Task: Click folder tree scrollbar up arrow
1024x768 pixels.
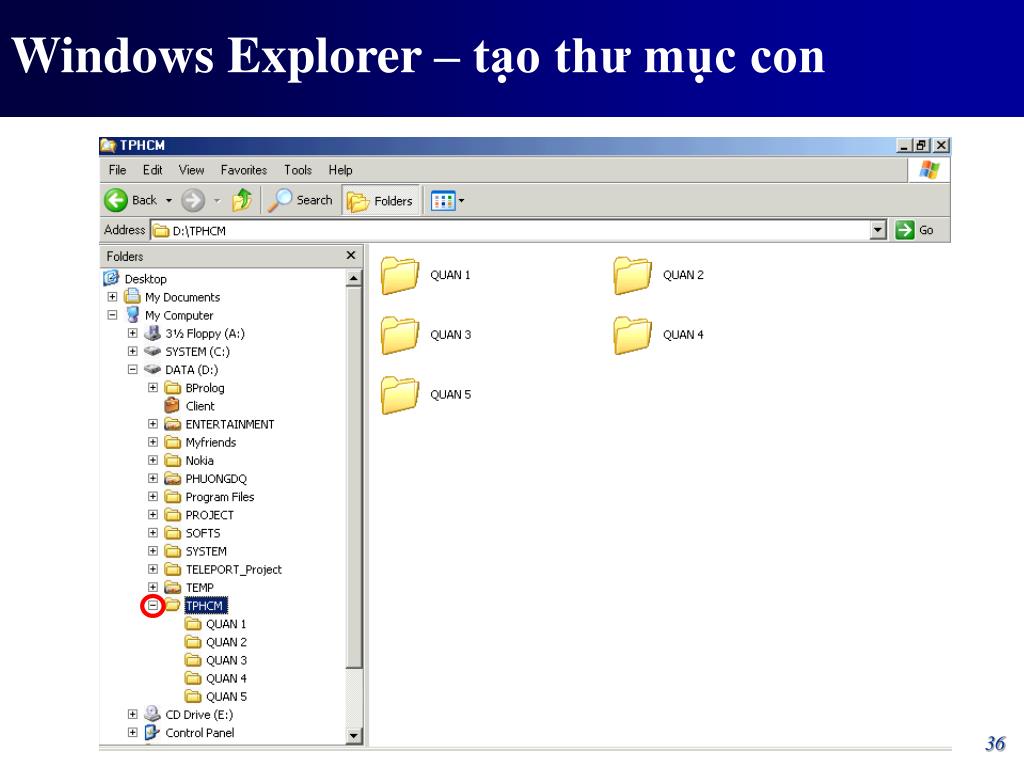Action: coord(353,279)
